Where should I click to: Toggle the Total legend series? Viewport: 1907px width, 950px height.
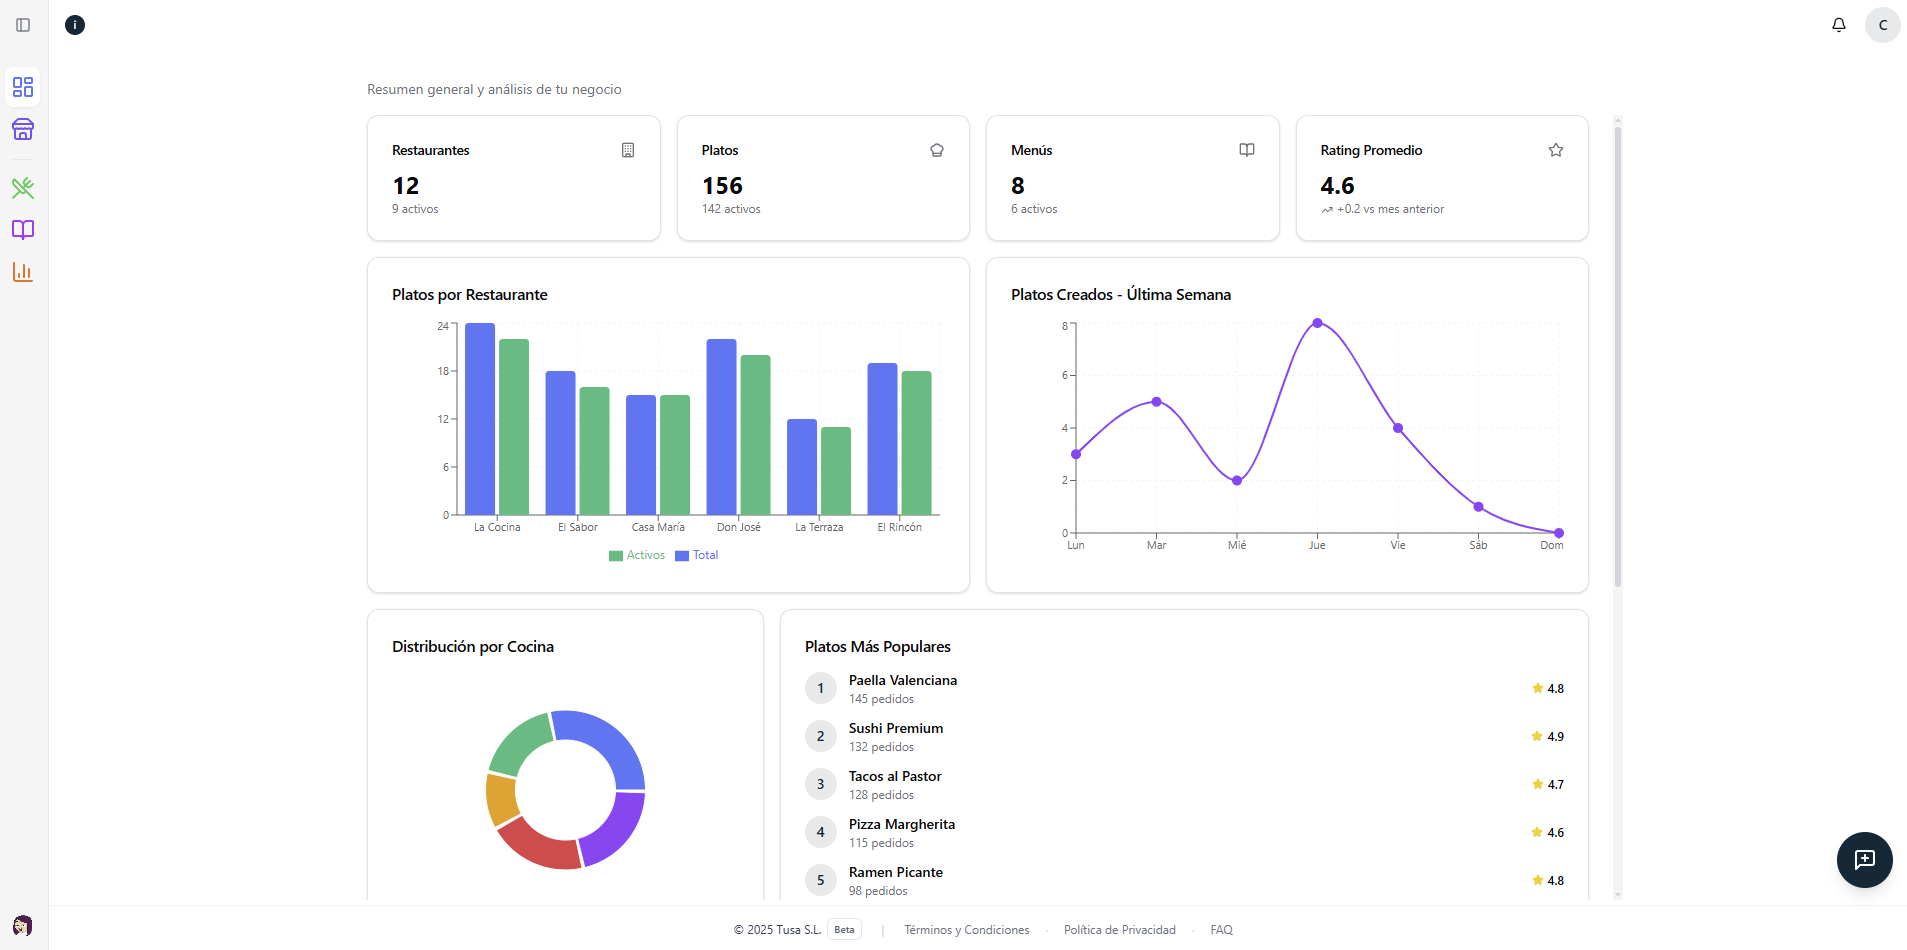[697, 556]
